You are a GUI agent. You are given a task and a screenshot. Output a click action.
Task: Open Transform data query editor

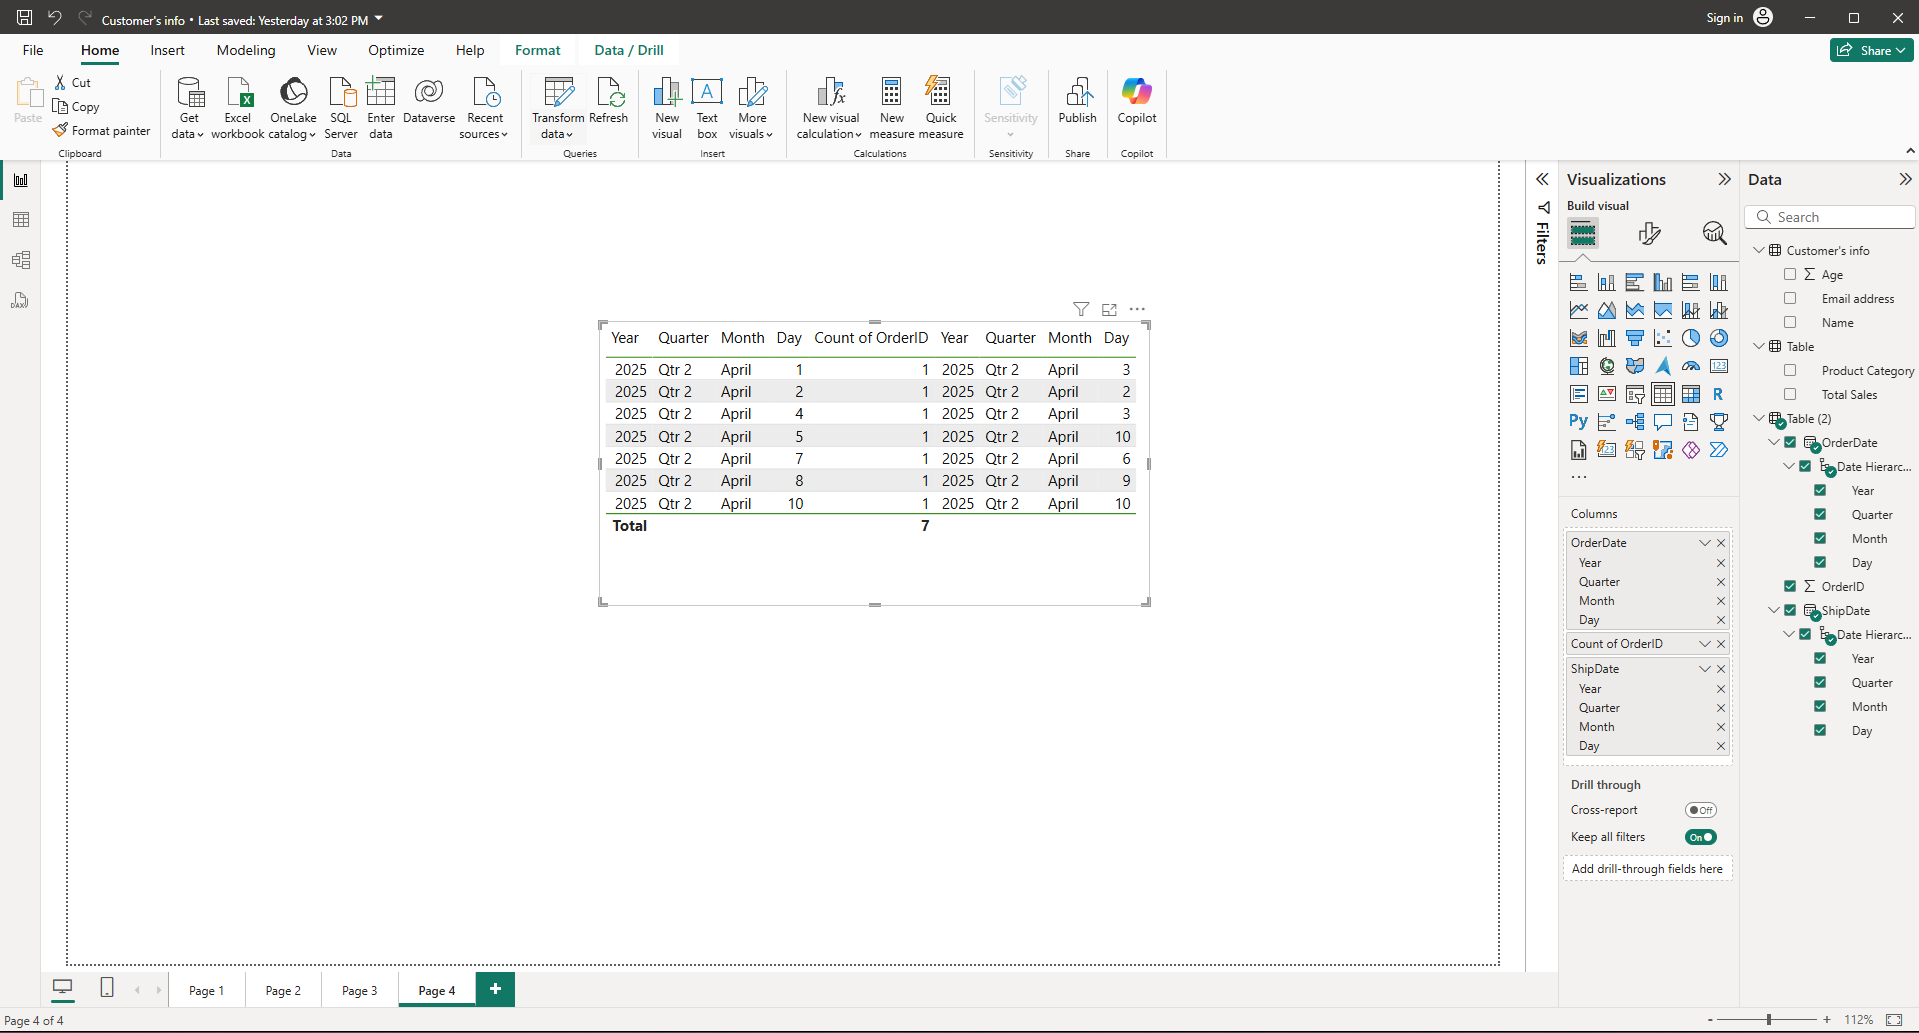click(558, 108)
